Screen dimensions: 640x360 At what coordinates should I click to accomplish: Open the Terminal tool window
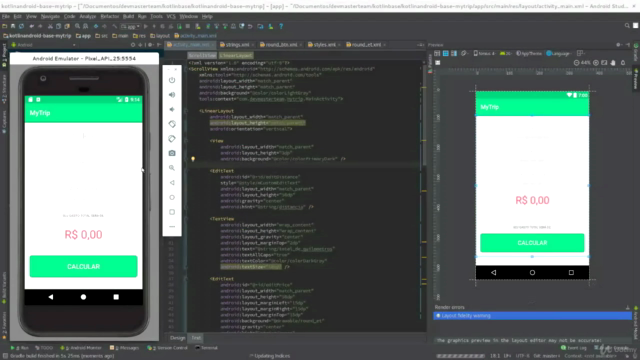[x=207, y=348]
